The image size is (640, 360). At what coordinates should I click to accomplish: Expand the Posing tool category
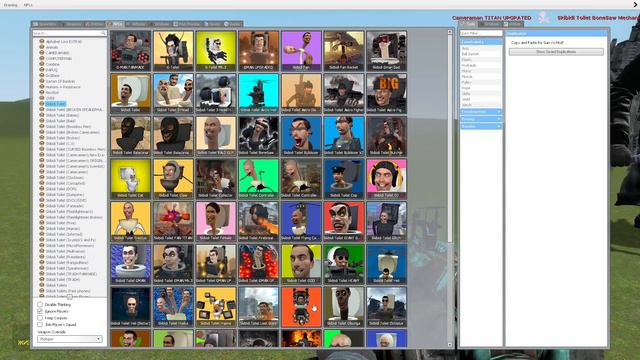pos(481,119)
